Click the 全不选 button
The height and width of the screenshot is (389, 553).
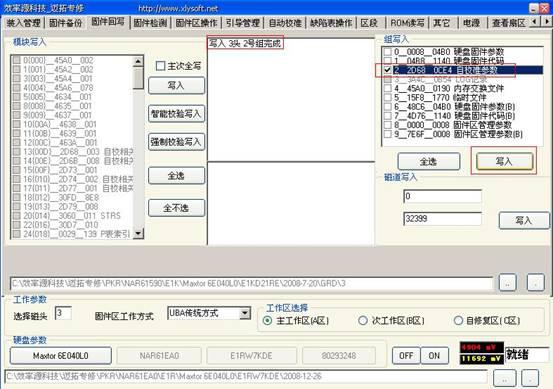[x=176, y=208]
